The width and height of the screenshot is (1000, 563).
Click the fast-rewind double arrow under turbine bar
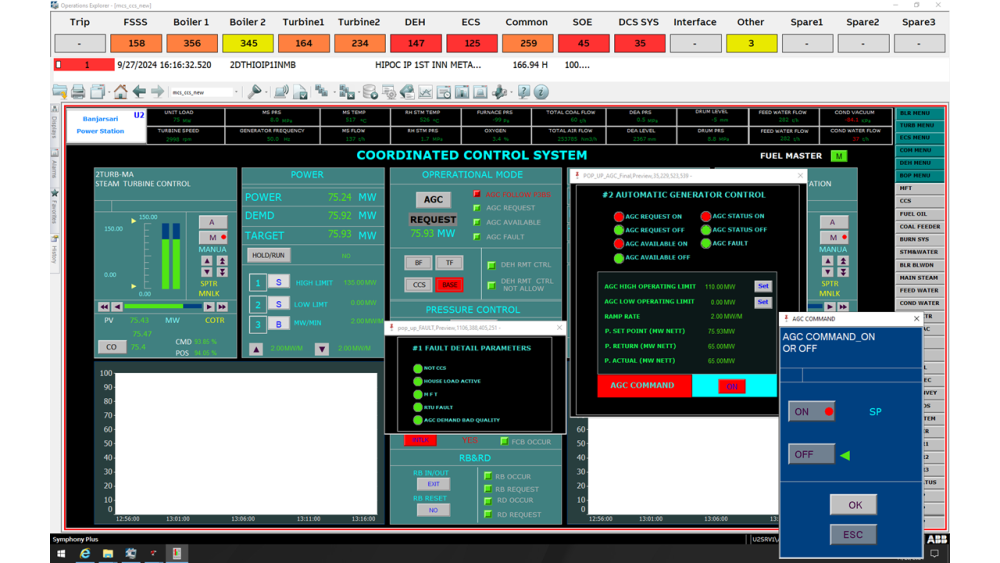(x=104, y=307)
